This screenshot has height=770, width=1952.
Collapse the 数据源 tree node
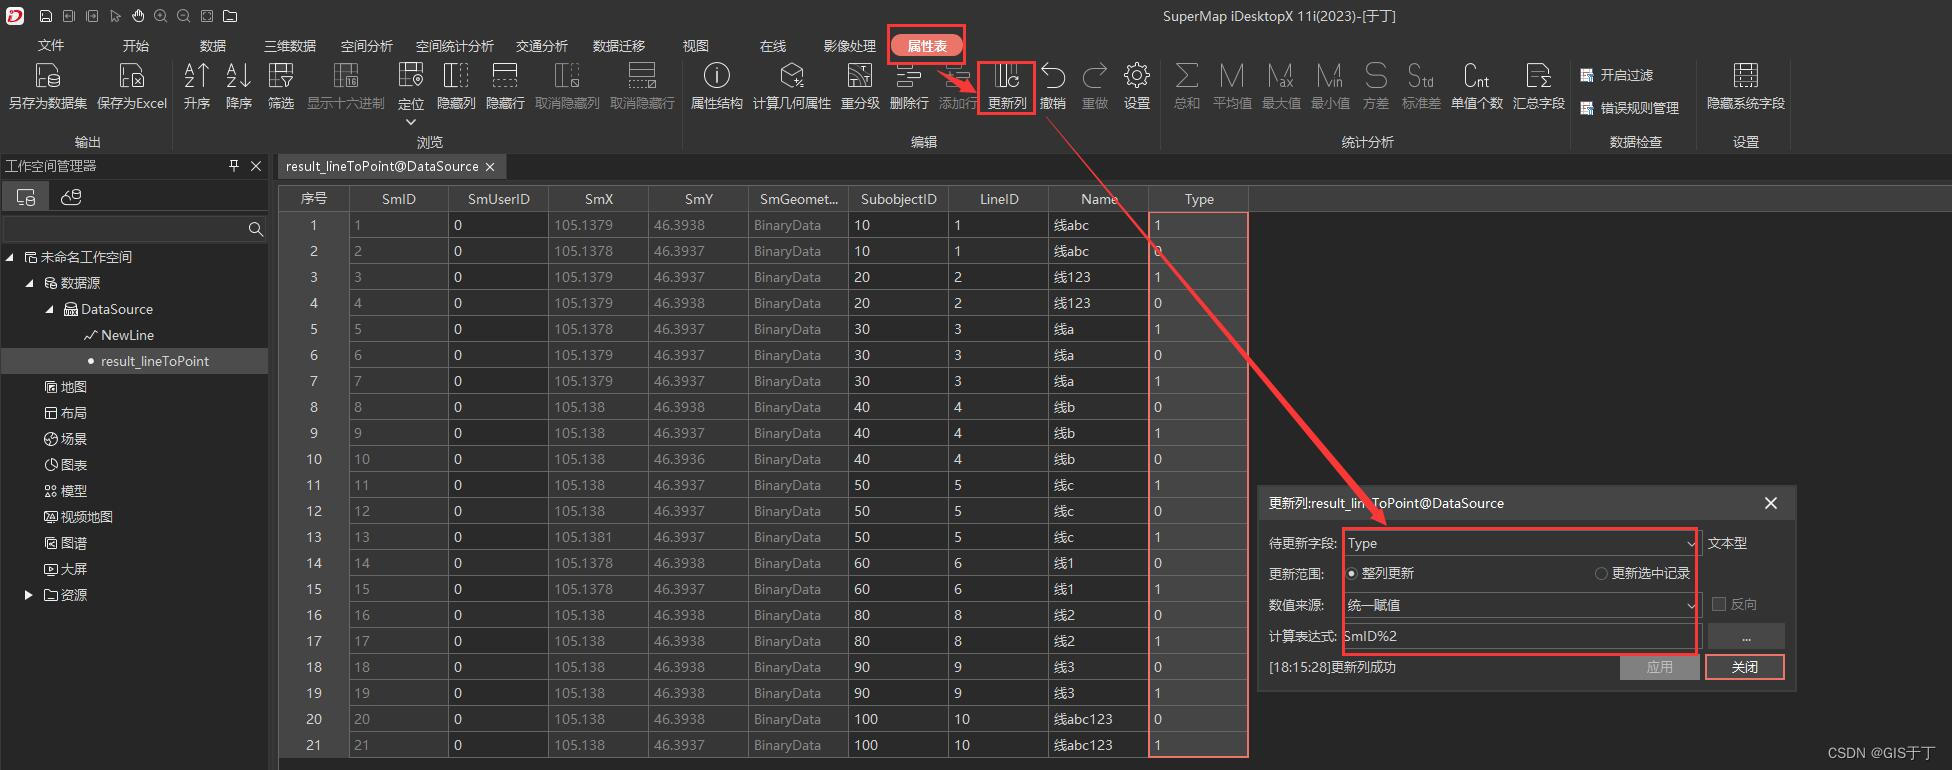pos(30,283)
